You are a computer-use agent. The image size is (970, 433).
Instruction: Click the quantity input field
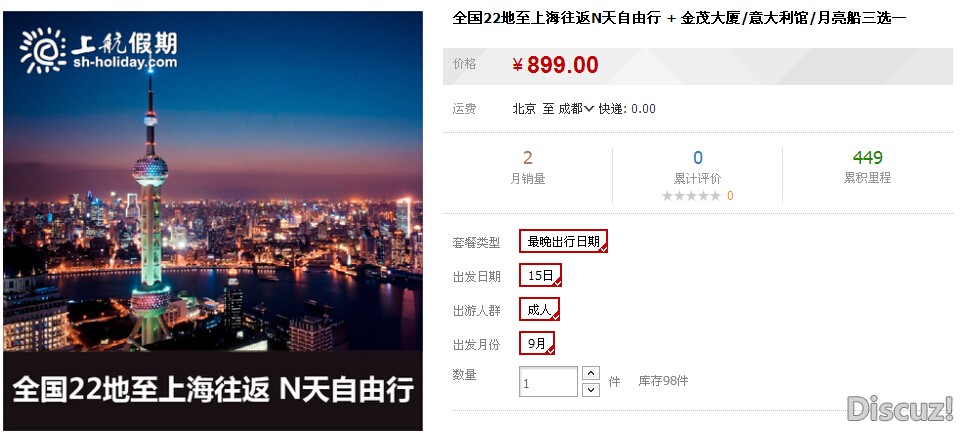tap(548, 382)
